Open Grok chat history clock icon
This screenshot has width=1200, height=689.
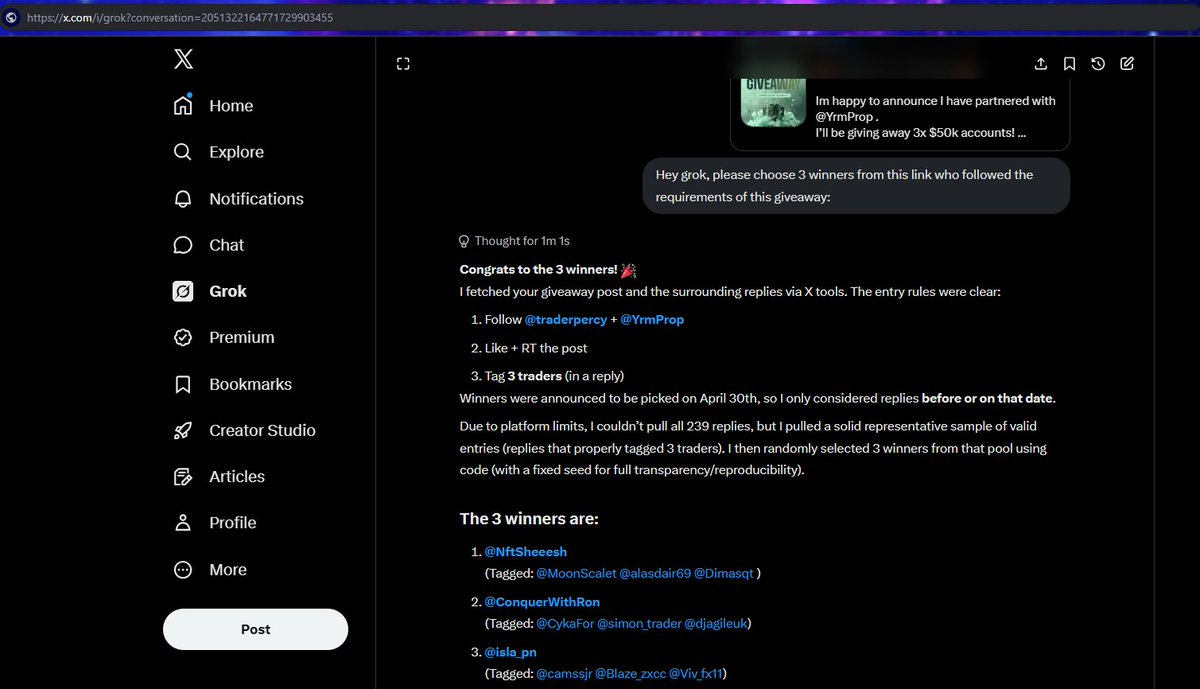point(1098,64)
